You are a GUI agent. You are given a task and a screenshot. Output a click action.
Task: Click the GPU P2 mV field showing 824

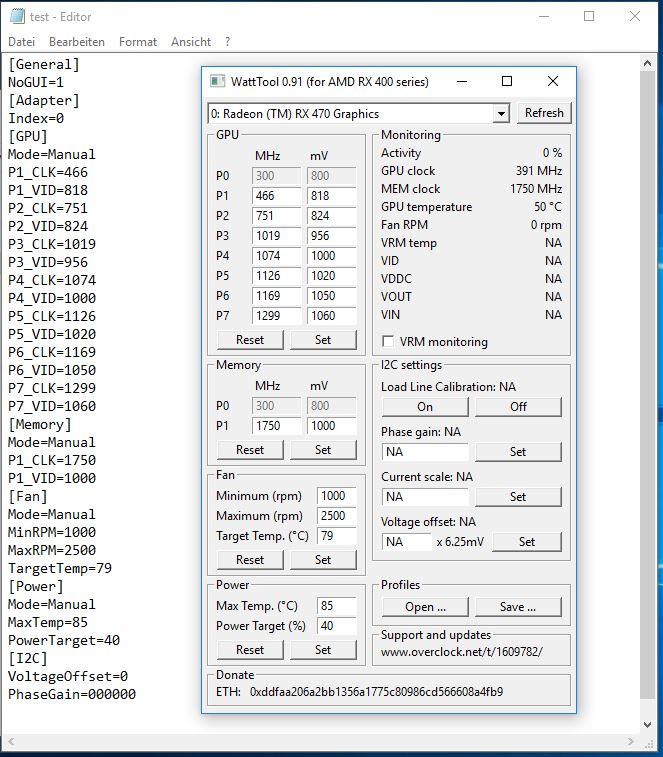pos(331,216)
